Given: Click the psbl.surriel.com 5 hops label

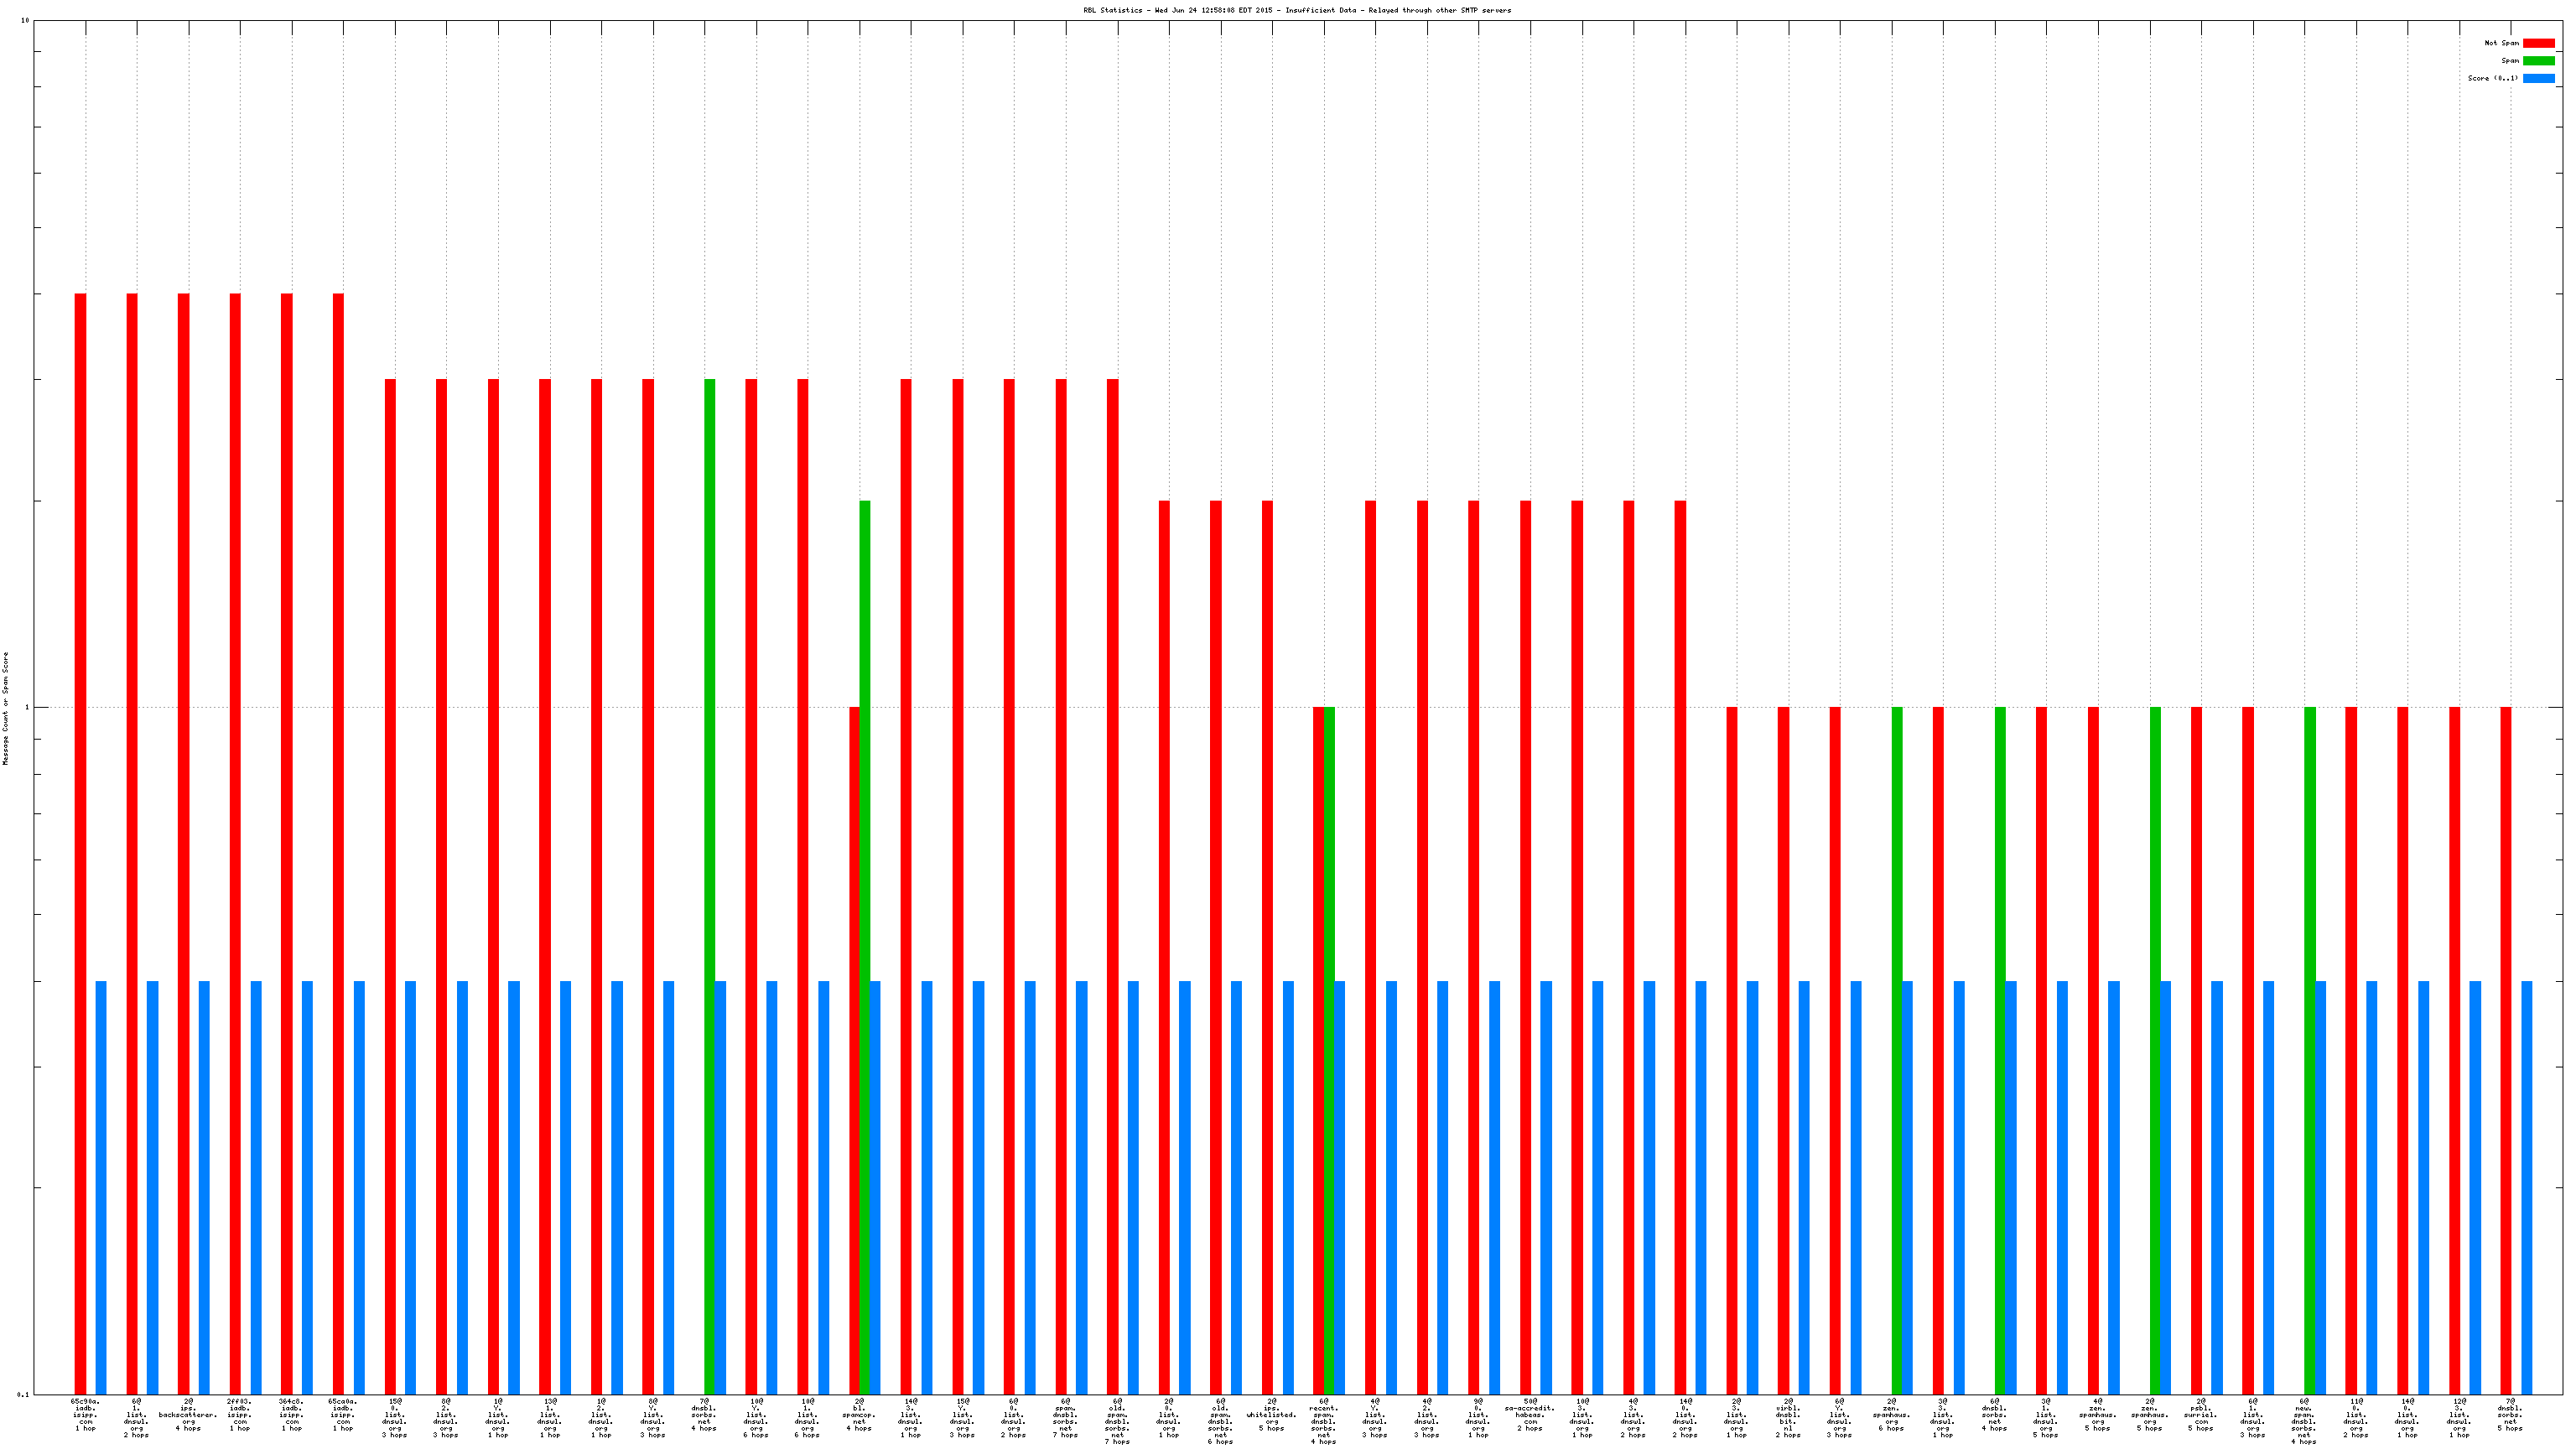Looking at the screenshot, I should (2200, 1414).
